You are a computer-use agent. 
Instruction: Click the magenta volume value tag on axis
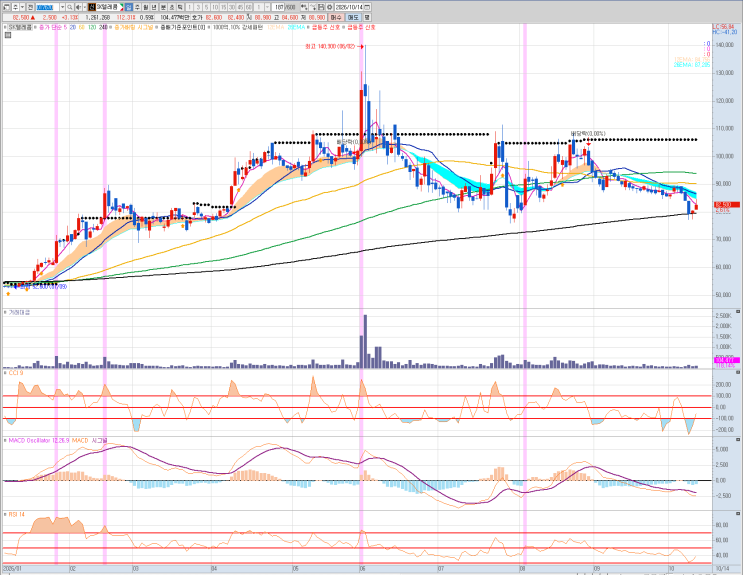click(x=726, y=360)
